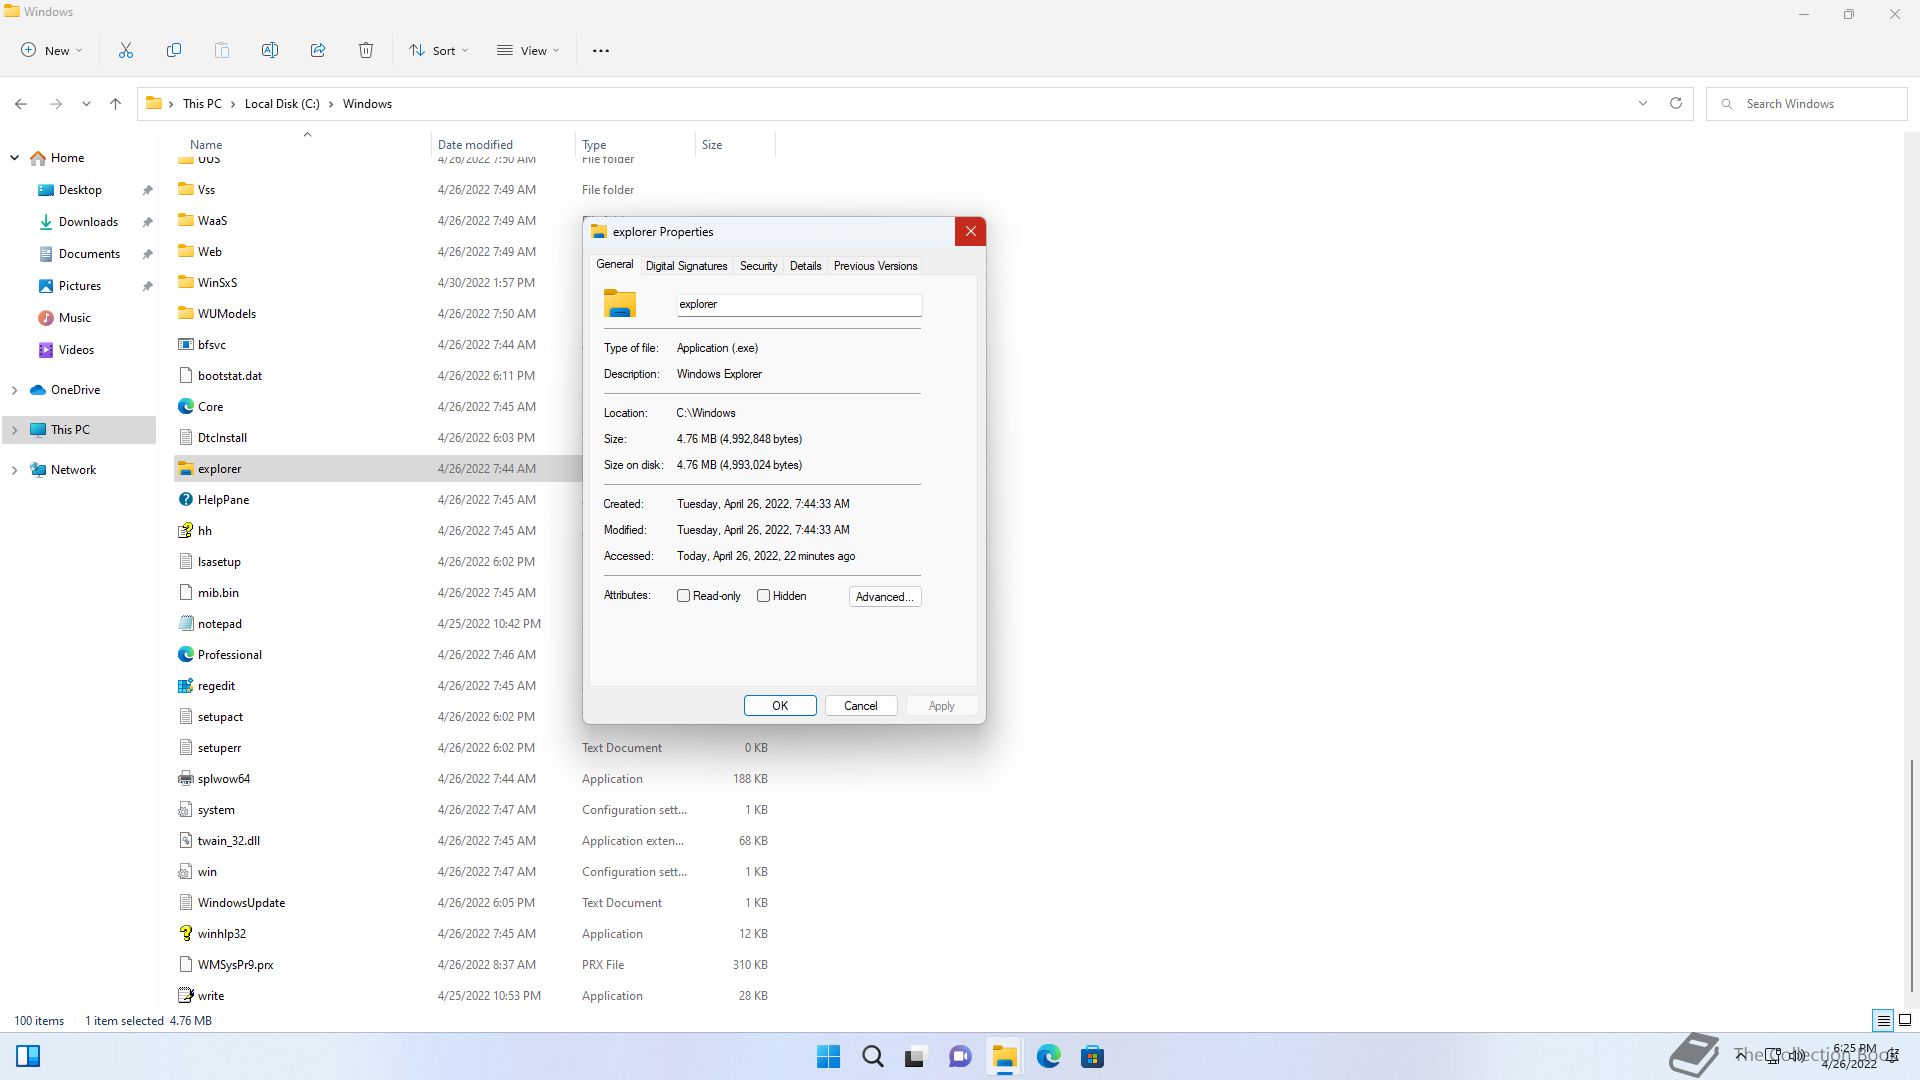Viewport: 1920px width, 1080px height.
Task: Click the Paste icon in toolbar
Action: coord(222,50)
